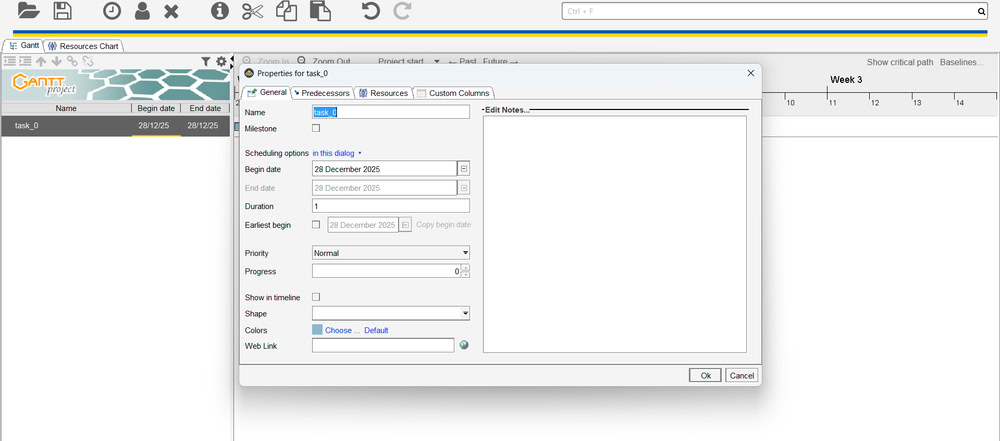Unindent task in the task toolbar

[x=9, y=61]
